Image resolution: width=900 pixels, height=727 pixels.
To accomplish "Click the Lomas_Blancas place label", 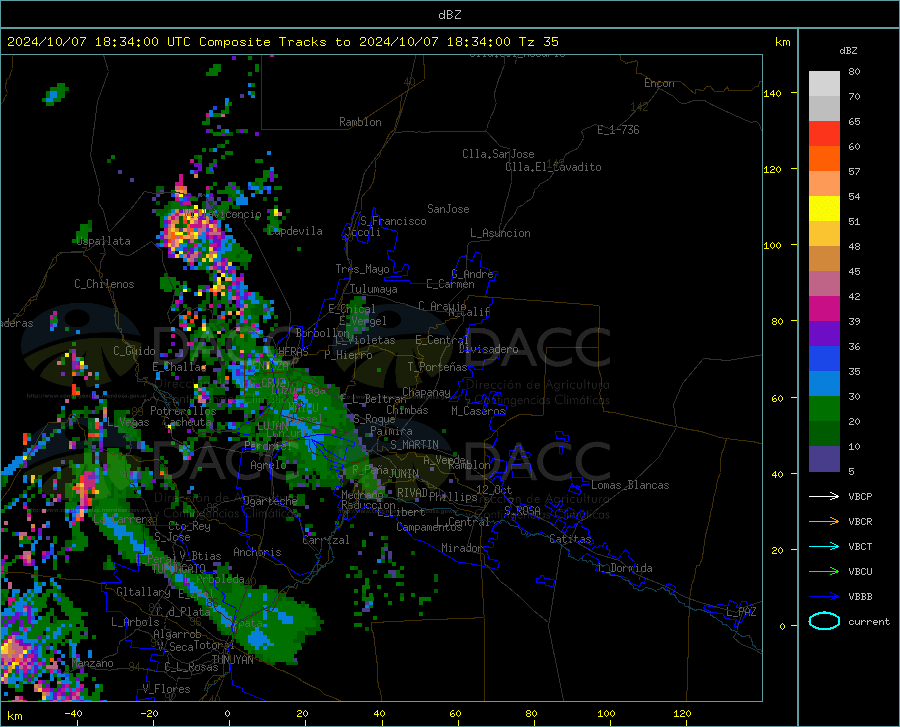I will 630,485.
